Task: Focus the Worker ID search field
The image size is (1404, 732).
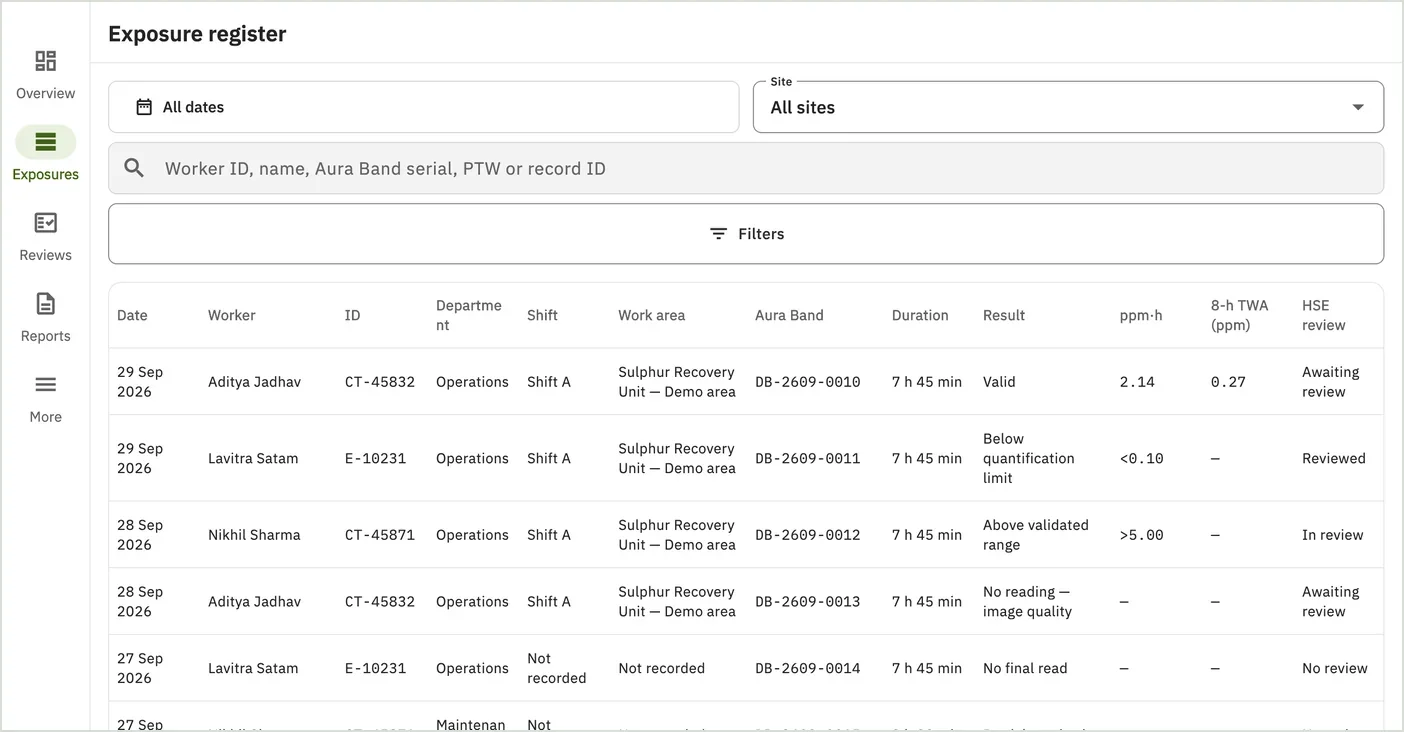Action: 746,168
